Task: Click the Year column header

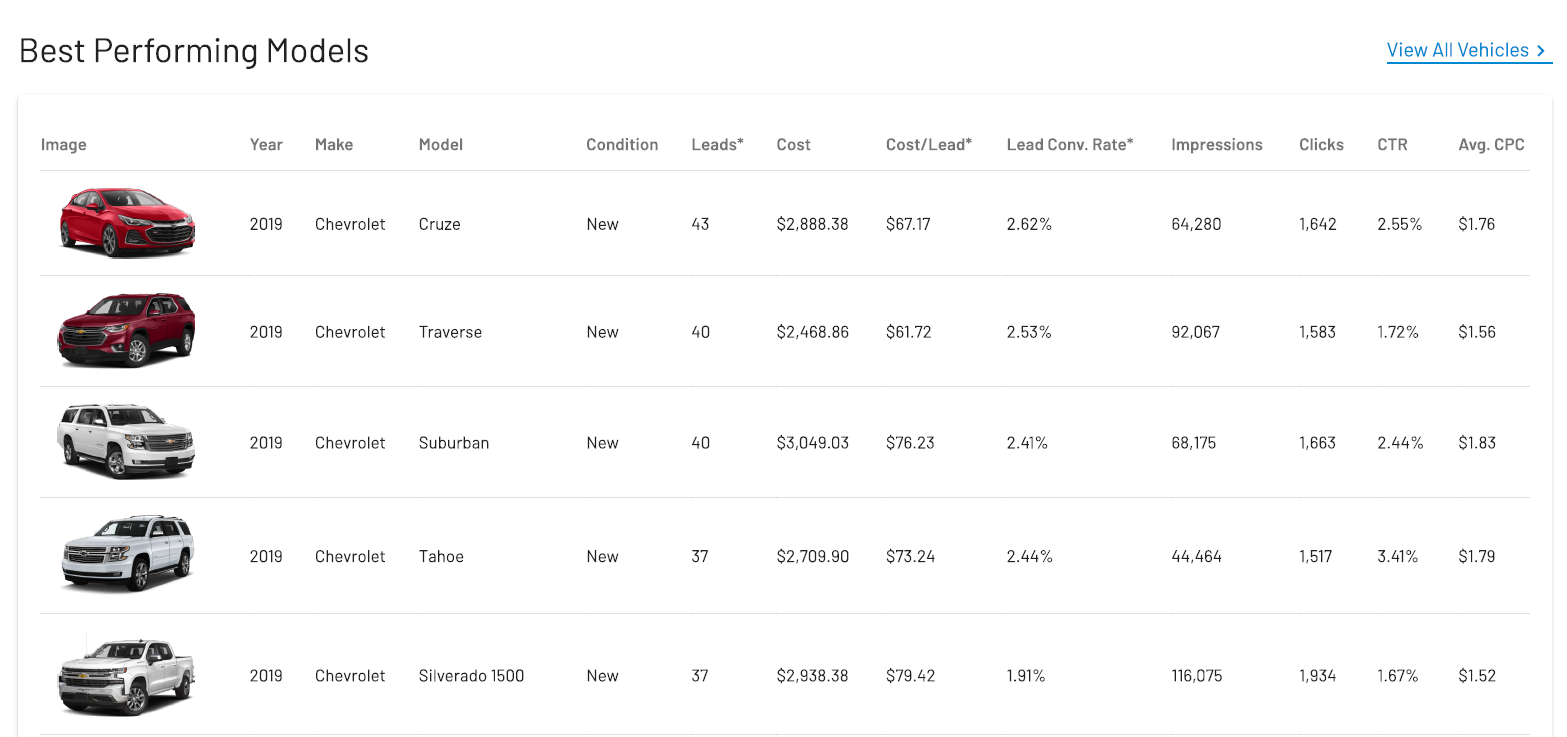Action: pyautogui.click(x=266, y=144)
